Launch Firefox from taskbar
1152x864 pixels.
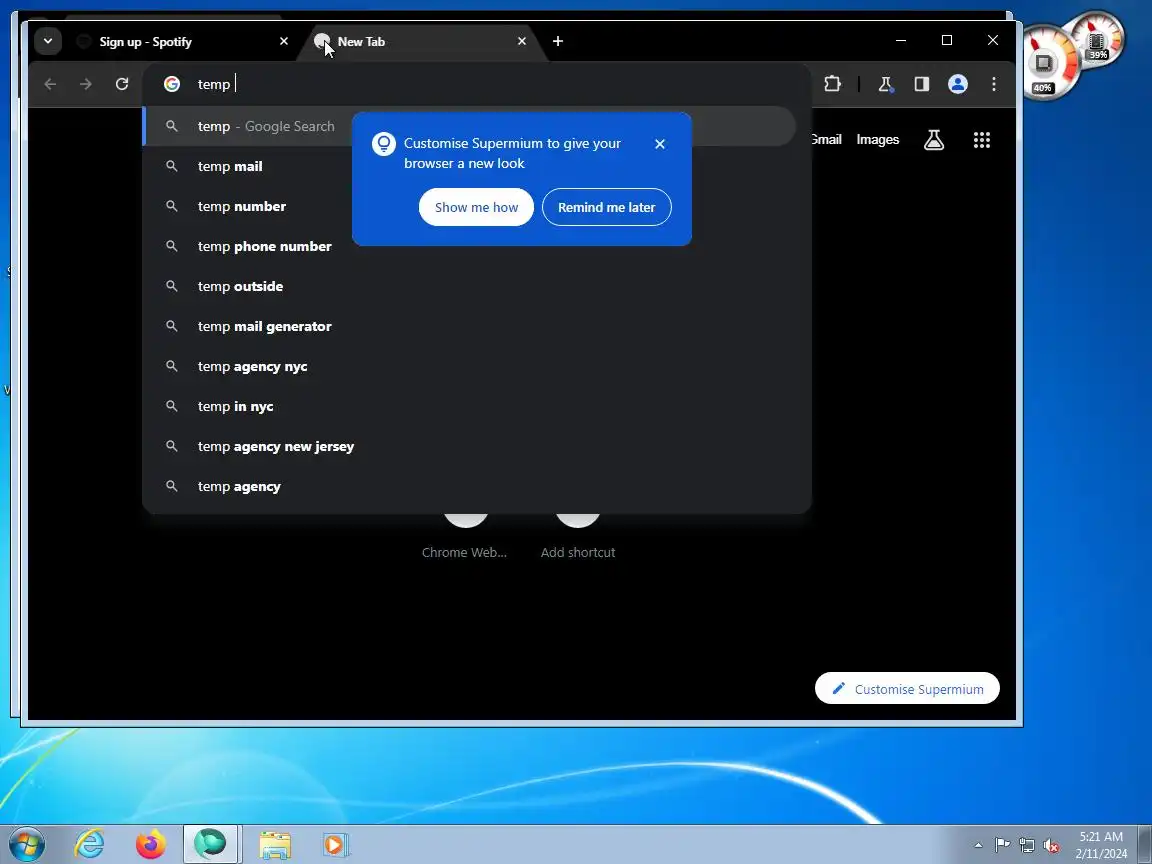coord(151,844)
